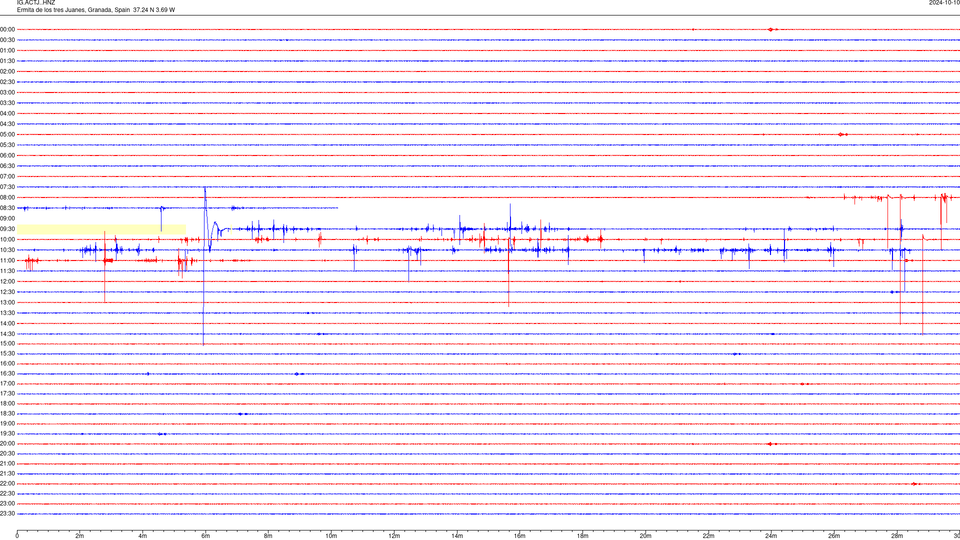
Task: Select the 14:00 time row label
Action: click(x=7, y=323)
